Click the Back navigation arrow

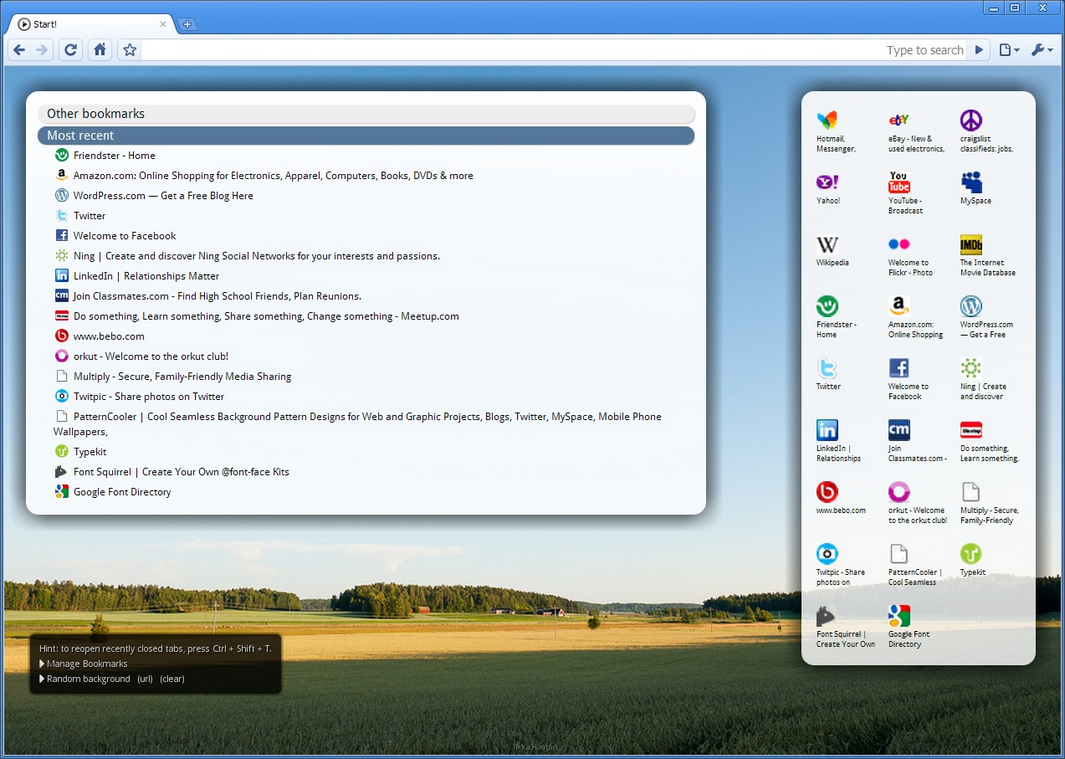(20, 50)
